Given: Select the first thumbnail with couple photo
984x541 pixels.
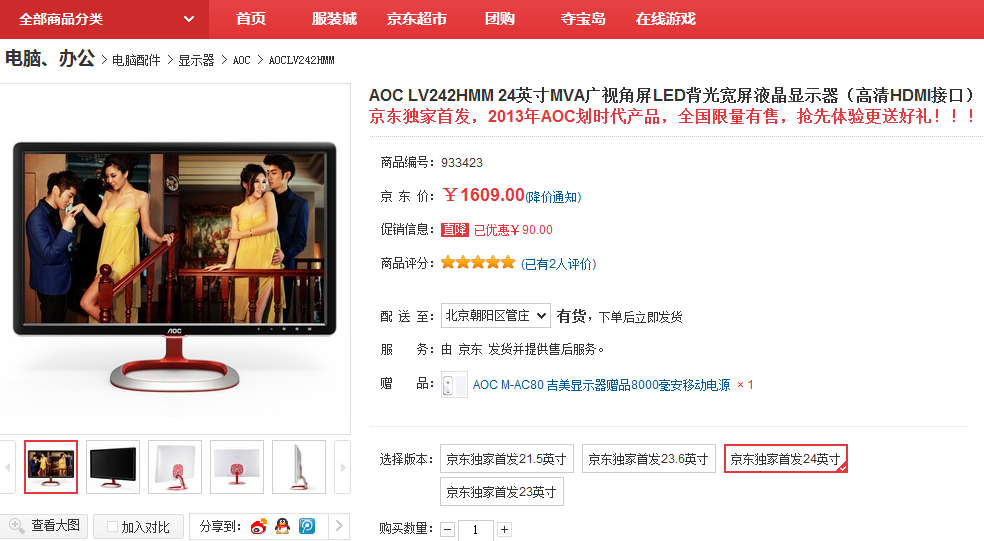Looking at the screenshot, I should pos(51,467).
